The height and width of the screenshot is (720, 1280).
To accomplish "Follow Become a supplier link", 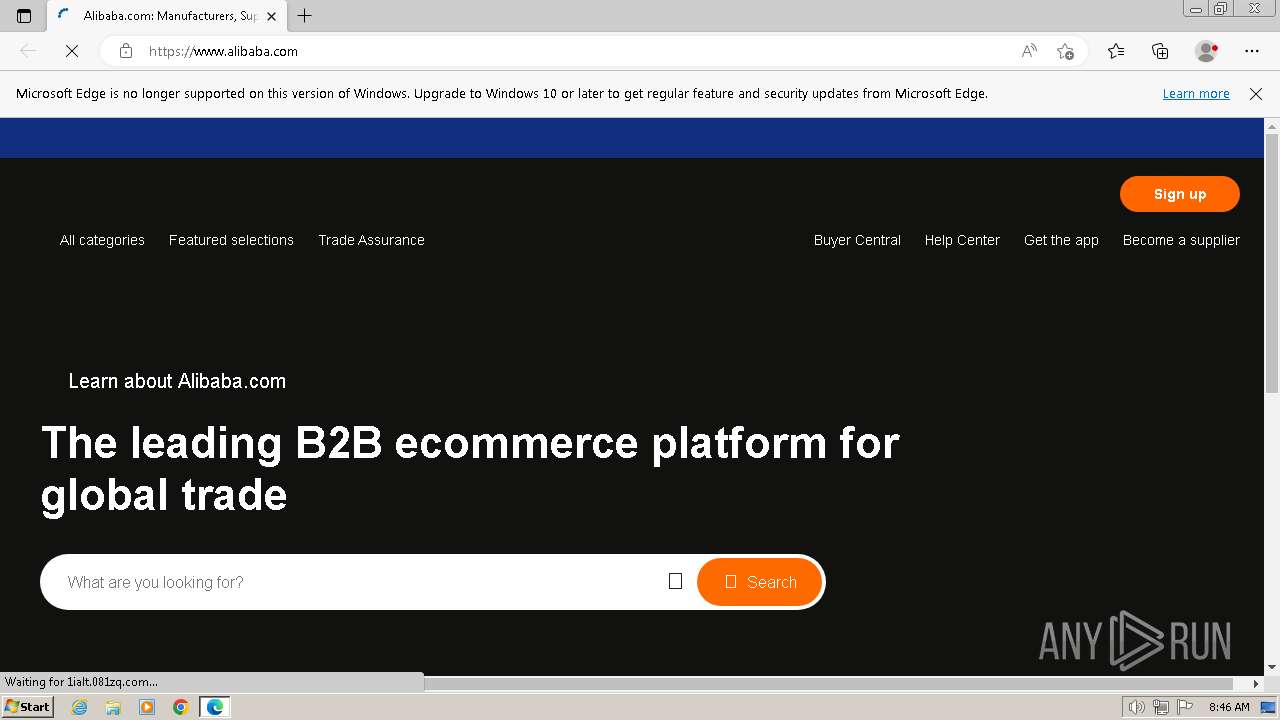I will pos(1181,240).
